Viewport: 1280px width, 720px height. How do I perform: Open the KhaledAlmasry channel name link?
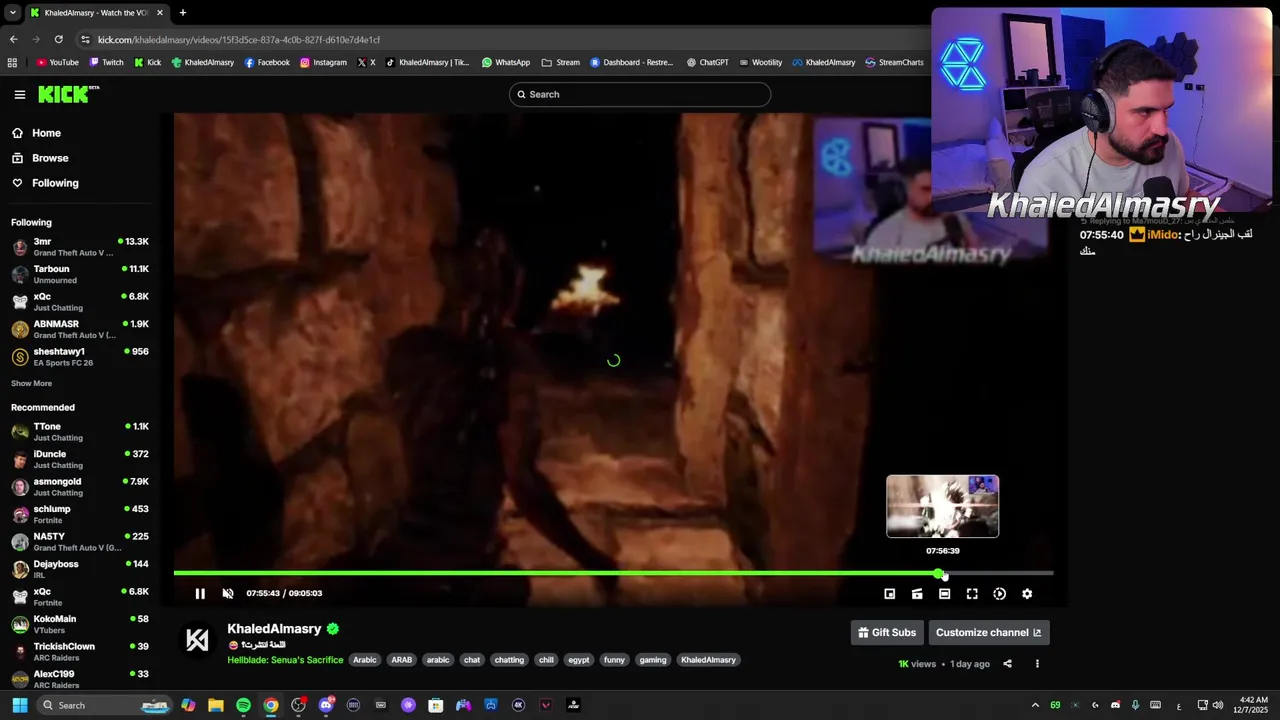pyautogui.click(x=274, y=629)
